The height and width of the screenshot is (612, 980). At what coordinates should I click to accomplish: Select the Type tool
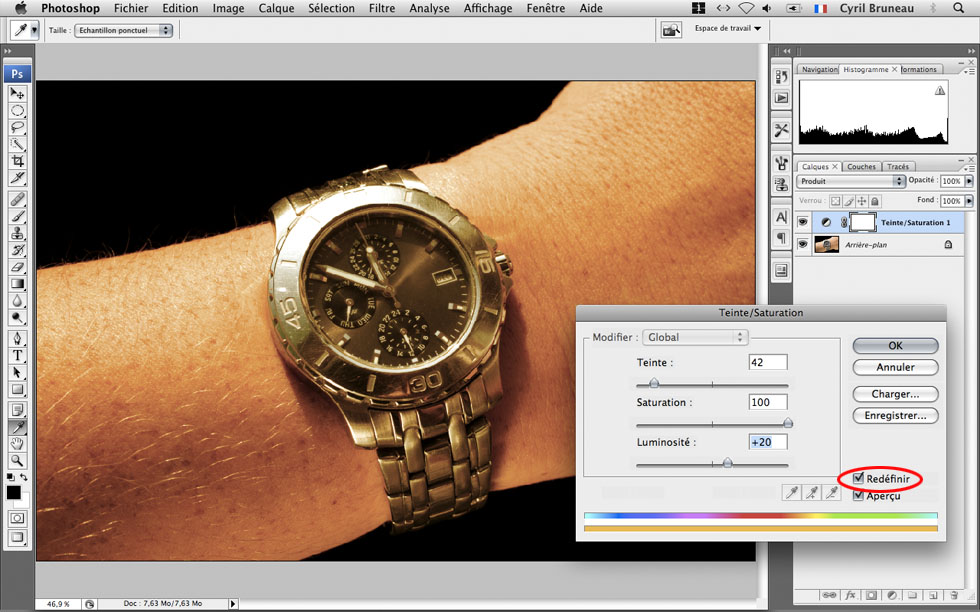click(x=18, y=356)
